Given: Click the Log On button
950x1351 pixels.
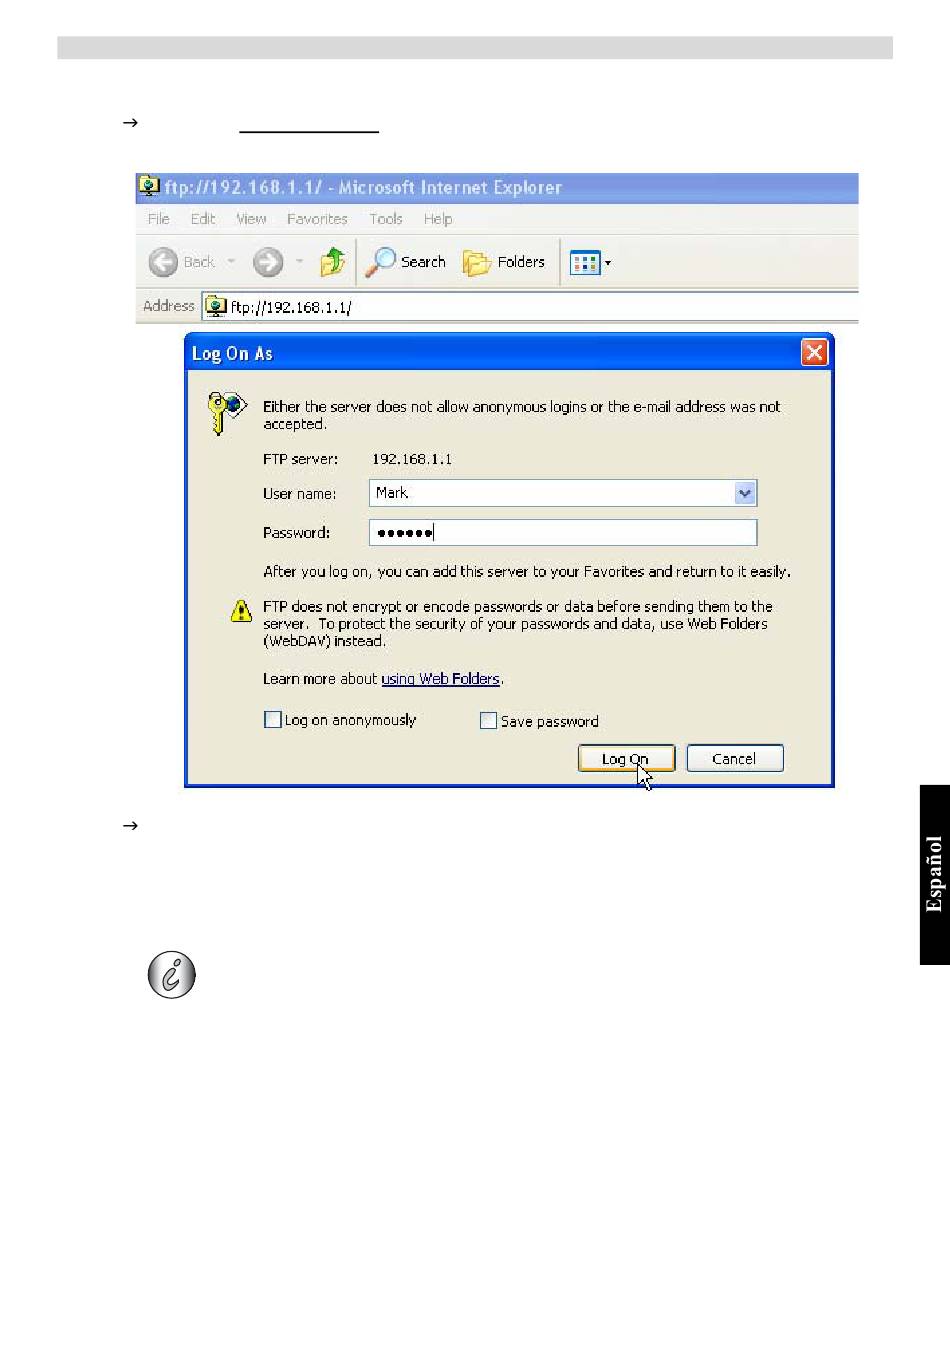Looking at the screenshot, I should click(626, 759).
